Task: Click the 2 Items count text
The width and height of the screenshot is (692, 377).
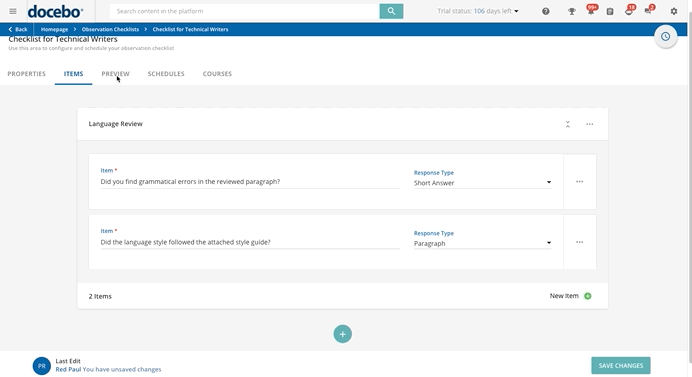Action: click(x=100, y=296)
